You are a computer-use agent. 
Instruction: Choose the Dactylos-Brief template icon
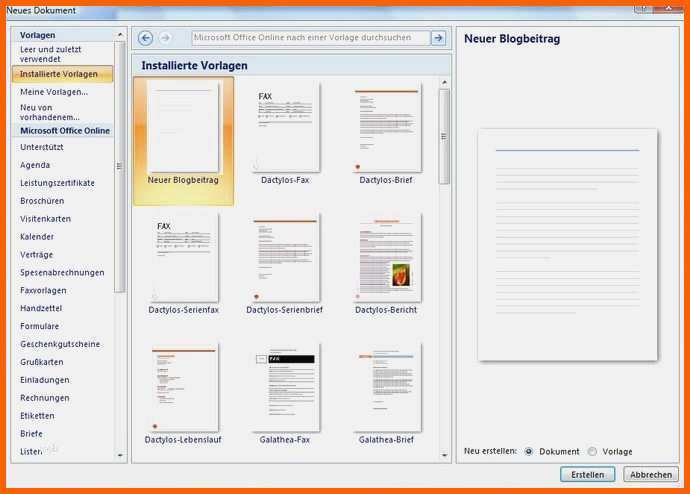[386, 128]
